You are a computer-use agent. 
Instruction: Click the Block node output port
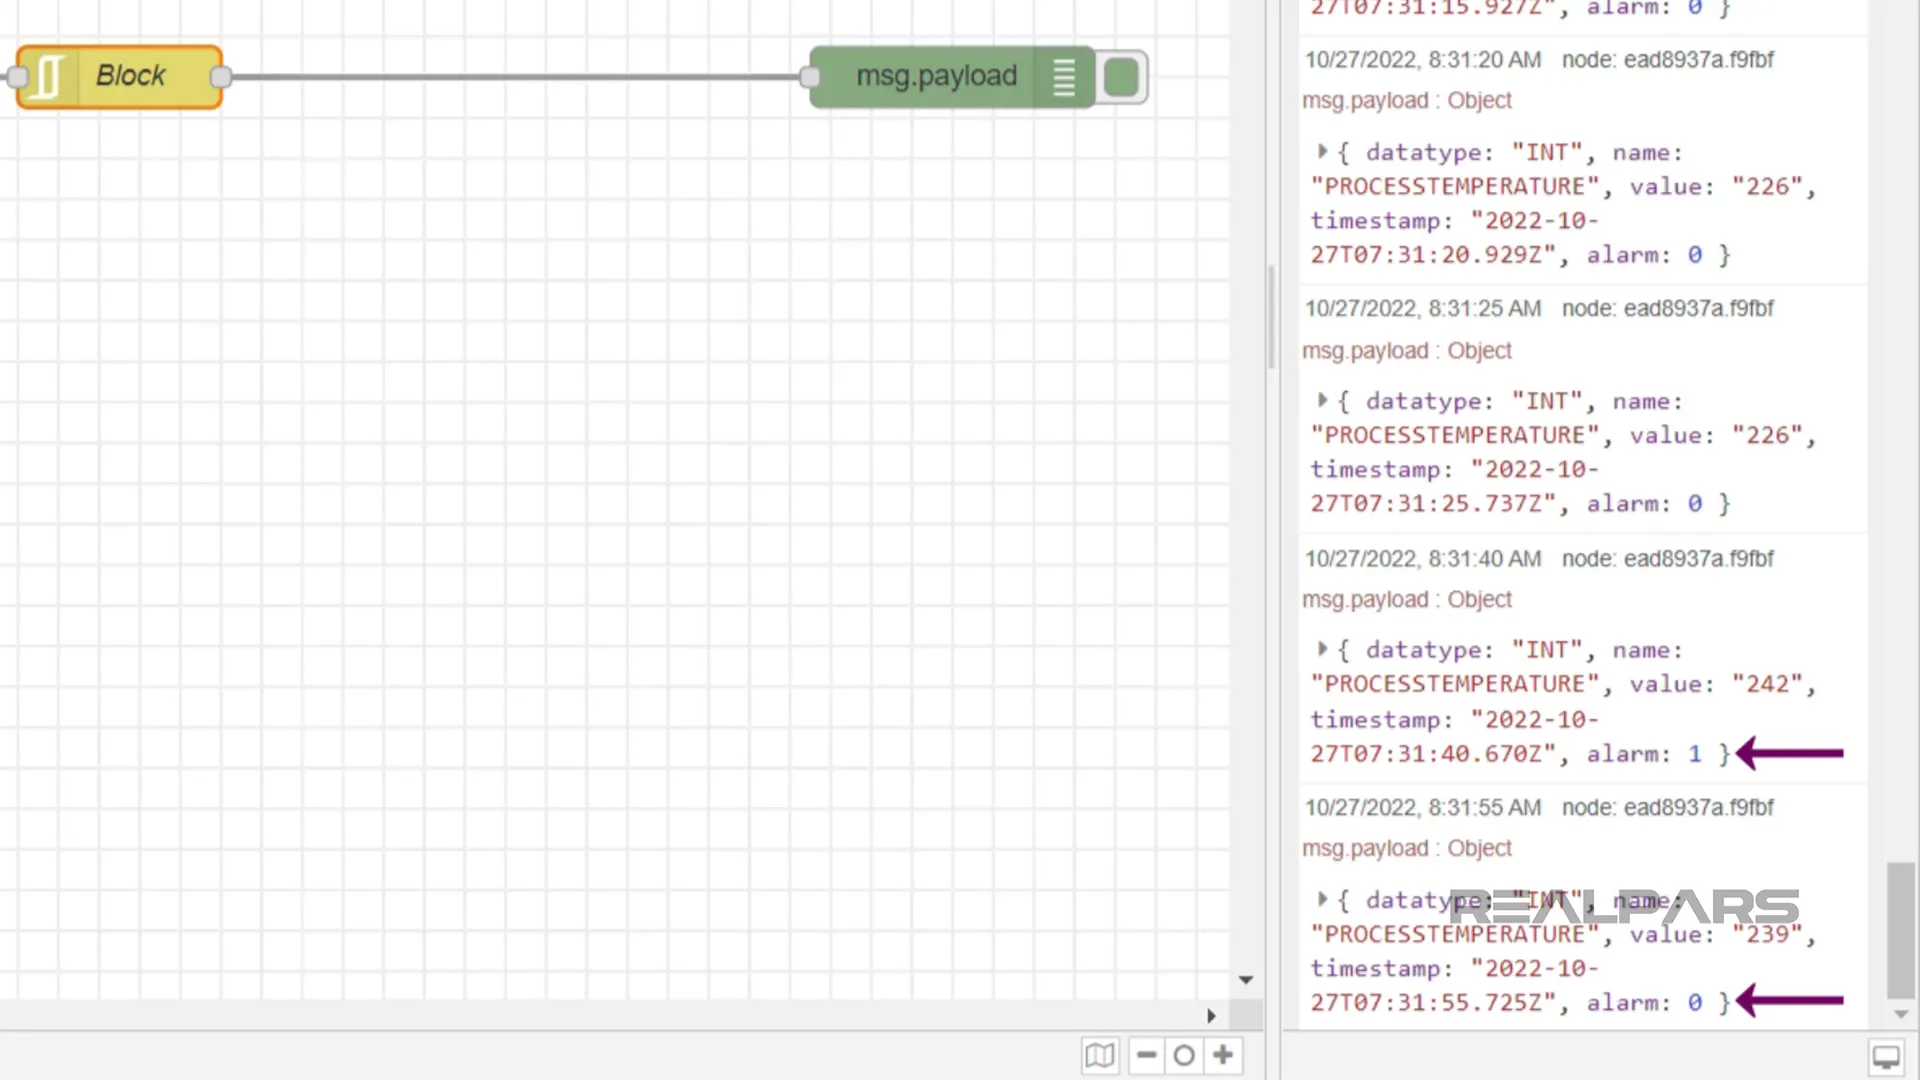[x=221, y=77]
